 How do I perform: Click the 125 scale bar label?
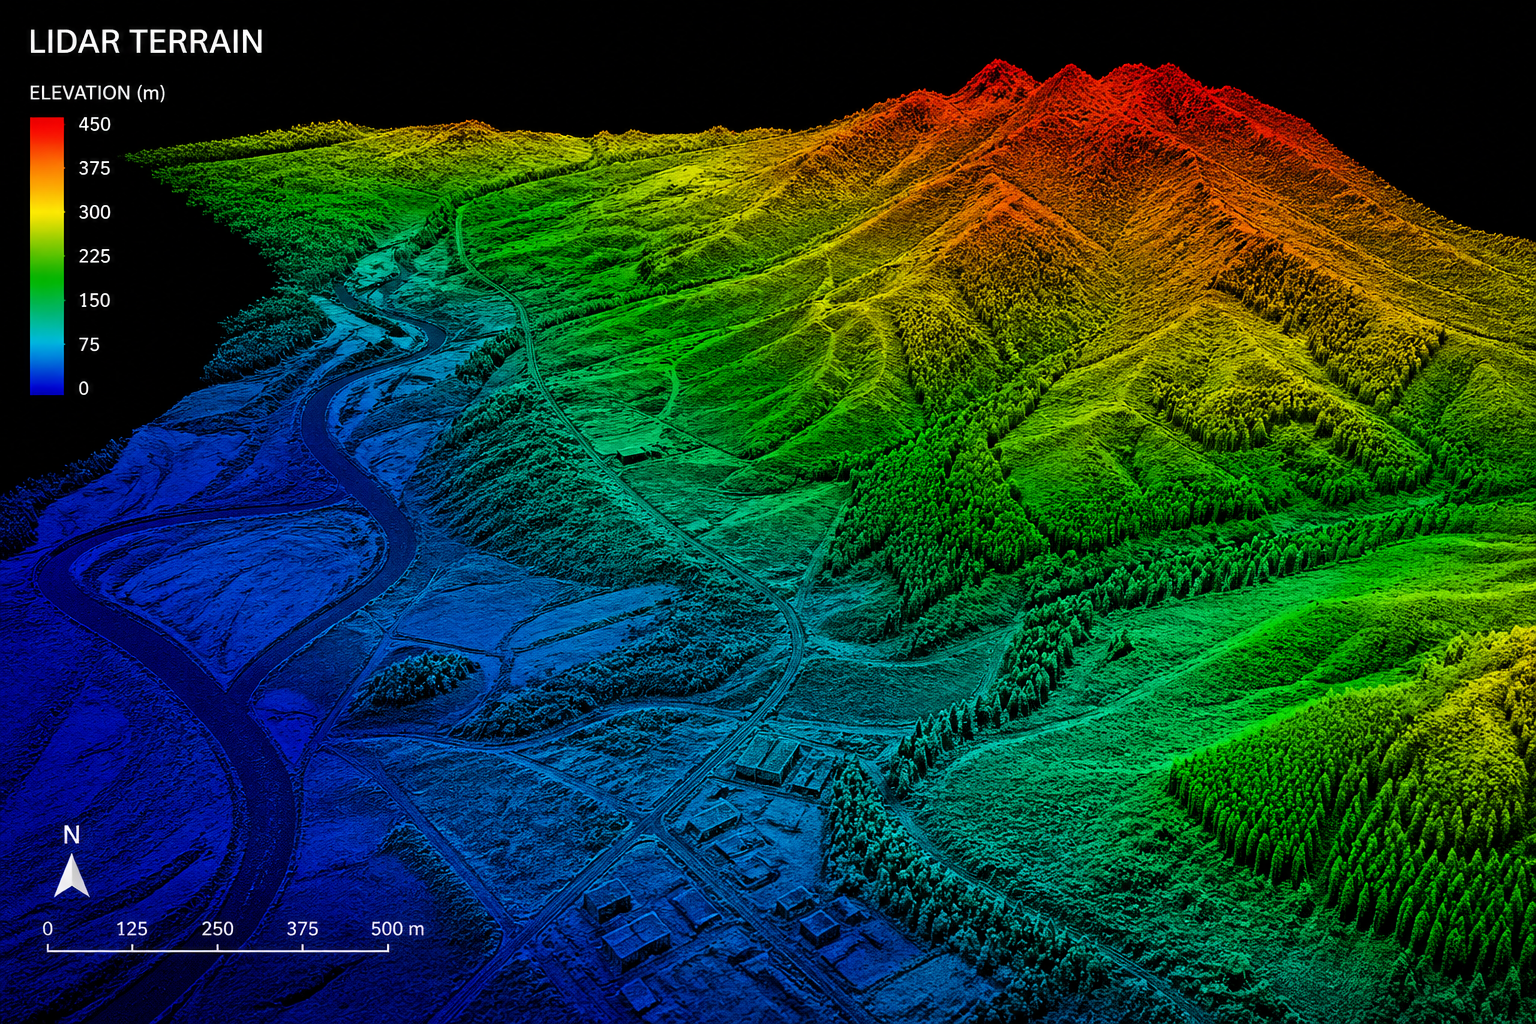pos(132,929)
